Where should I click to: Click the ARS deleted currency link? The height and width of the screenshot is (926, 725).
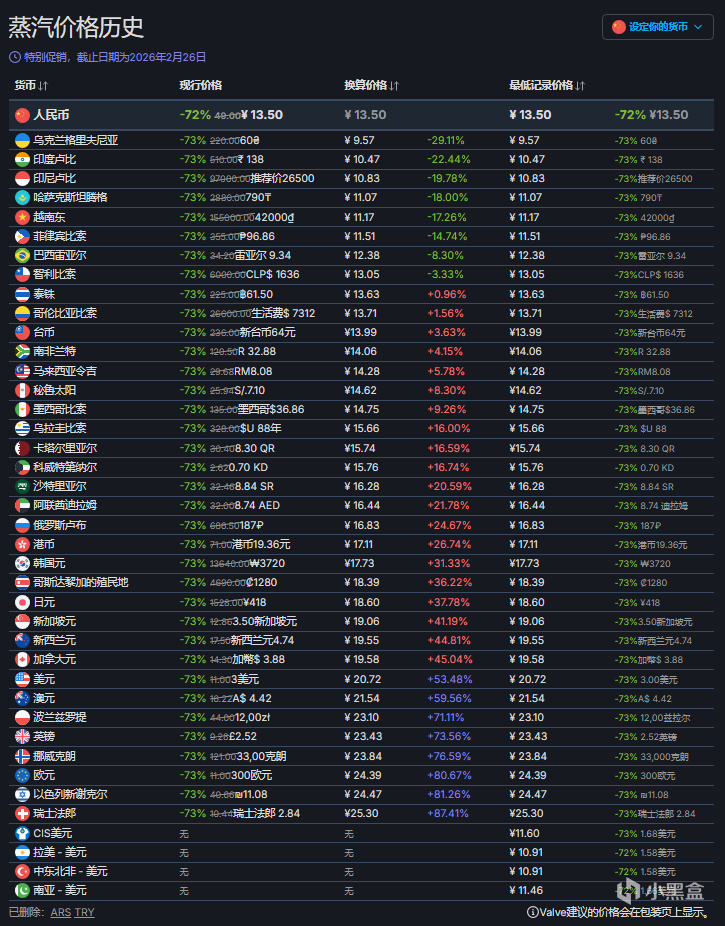(x=61, y=912)
